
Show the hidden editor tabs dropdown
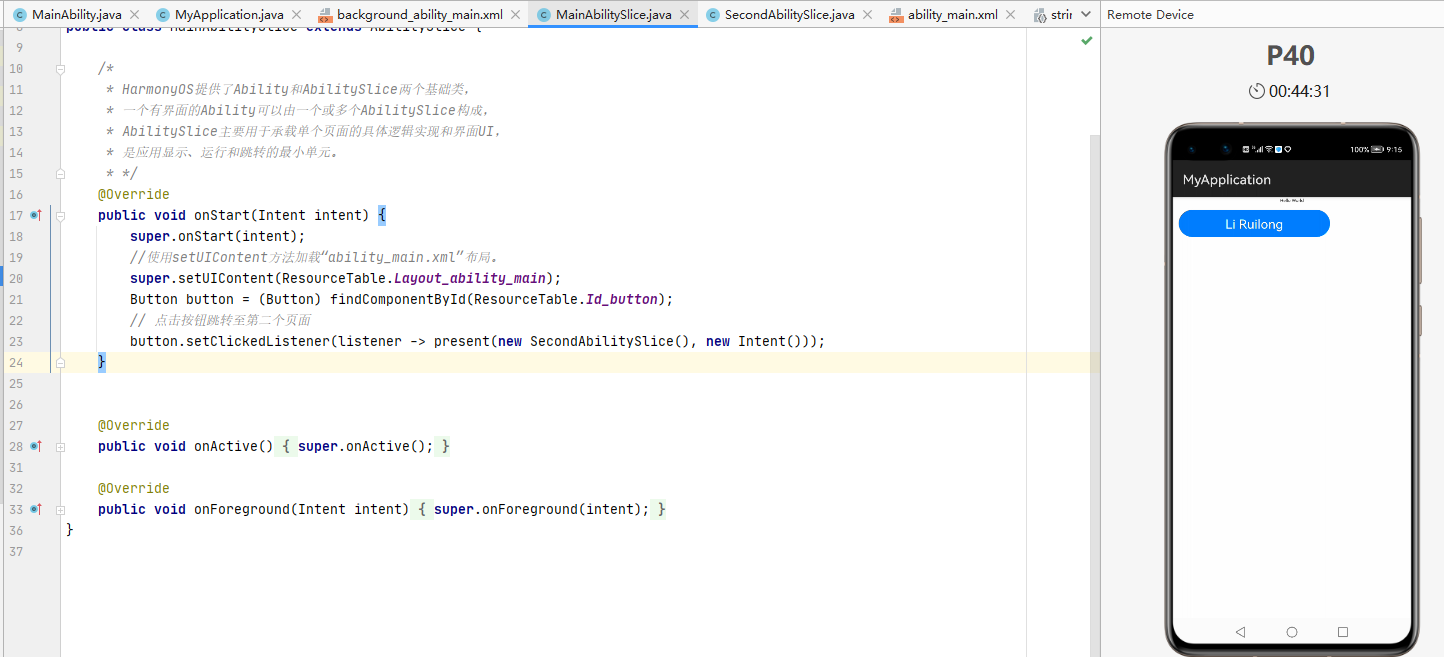coord(1086,15)
